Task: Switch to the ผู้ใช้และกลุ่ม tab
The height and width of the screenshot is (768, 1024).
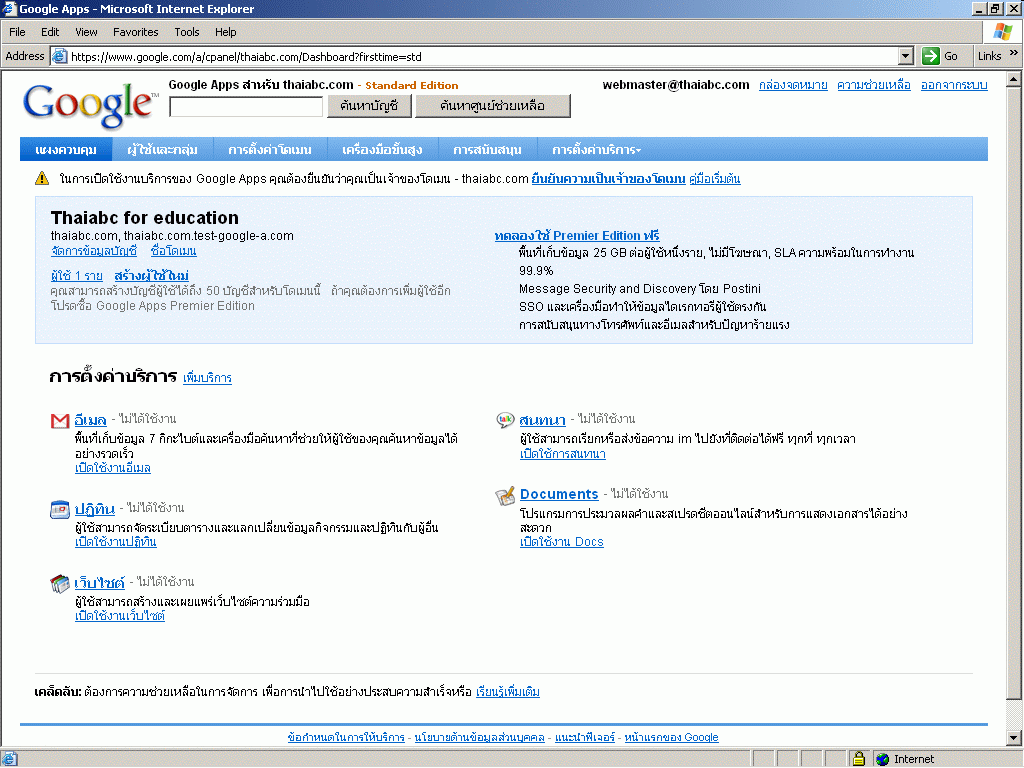Action: [x=162, y=150]
